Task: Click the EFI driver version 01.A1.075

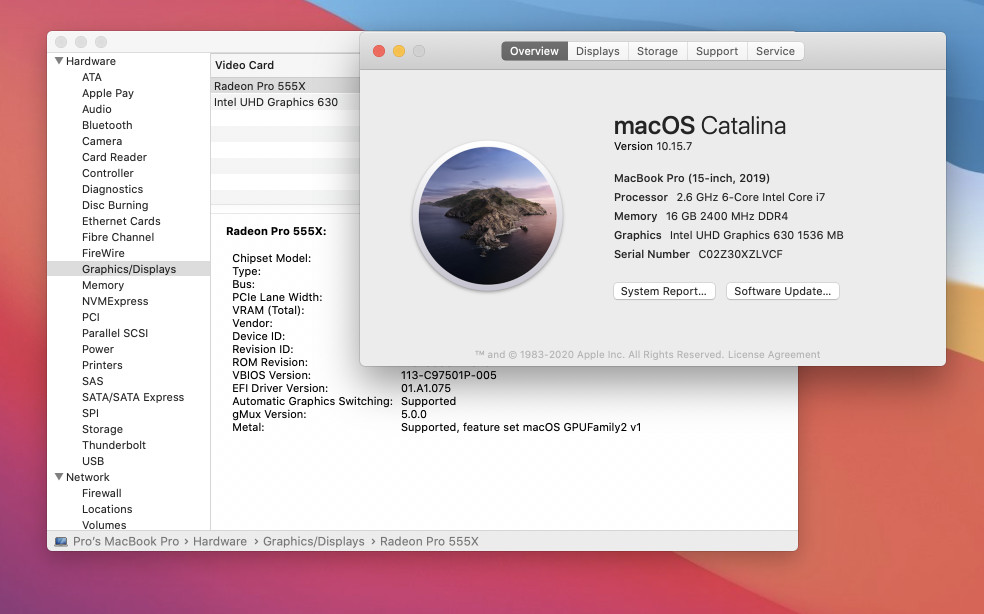Action: 426,389
